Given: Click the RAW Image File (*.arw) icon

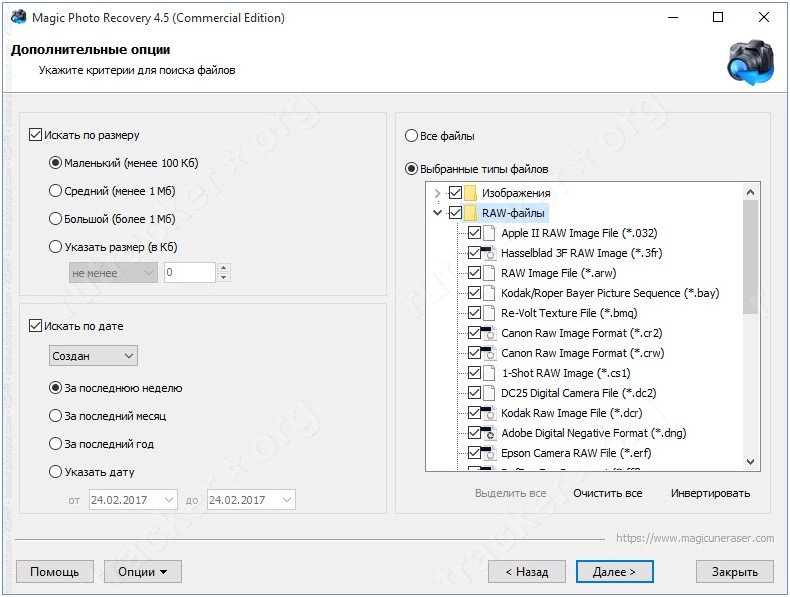Looking at the screenshot, I should [x=489, y=273].
